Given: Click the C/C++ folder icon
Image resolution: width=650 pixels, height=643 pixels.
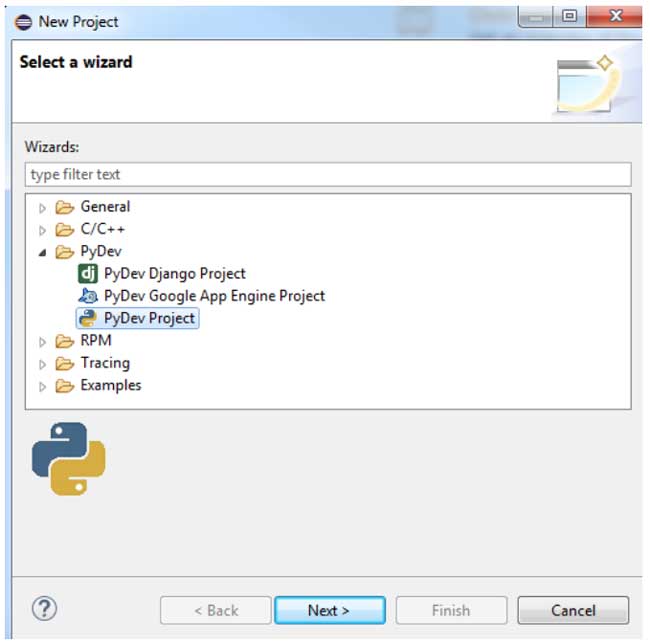Looking at the screenshot, I should 65,229.
